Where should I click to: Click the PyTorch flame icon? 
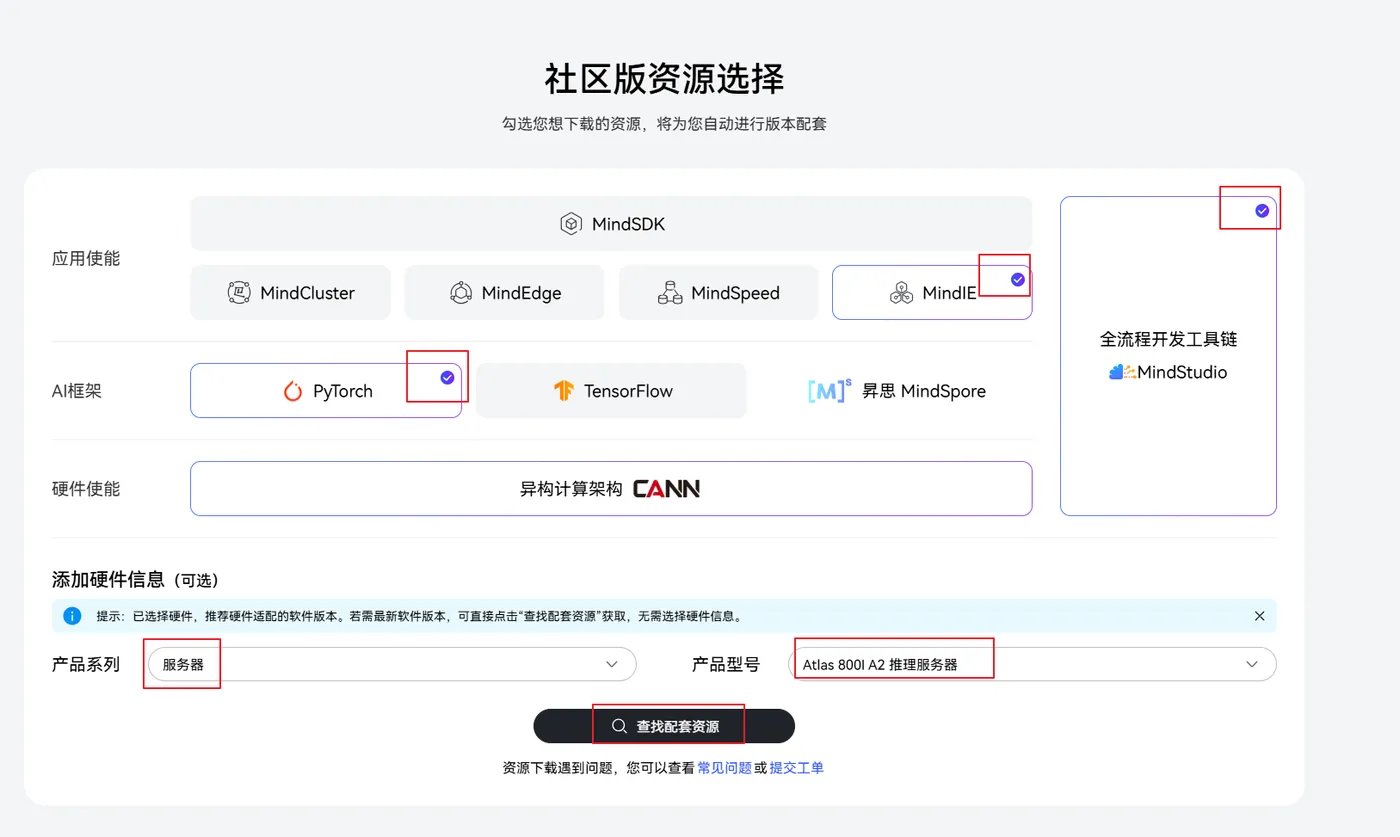[293, 391]
